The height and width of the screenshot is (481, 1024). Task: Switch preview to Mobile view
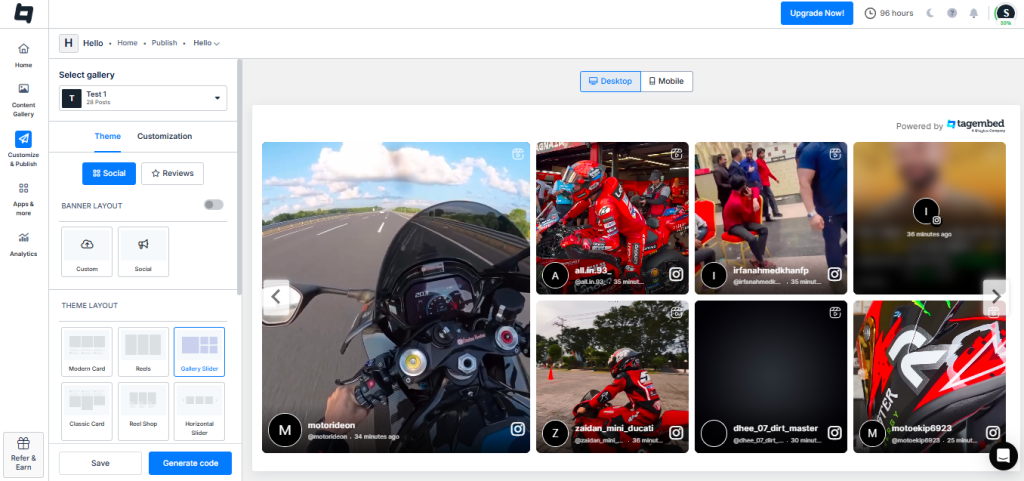click(x=666, y=81)
